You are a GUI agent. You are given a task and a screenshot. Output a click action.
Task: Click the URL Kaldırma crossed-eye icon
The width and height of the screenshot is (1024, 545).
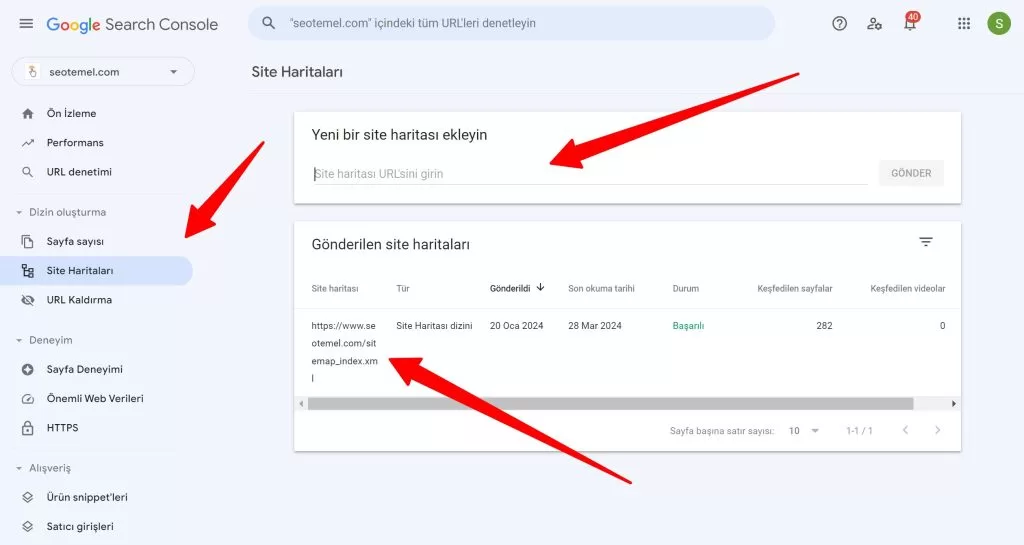click(x=27, y=300)
